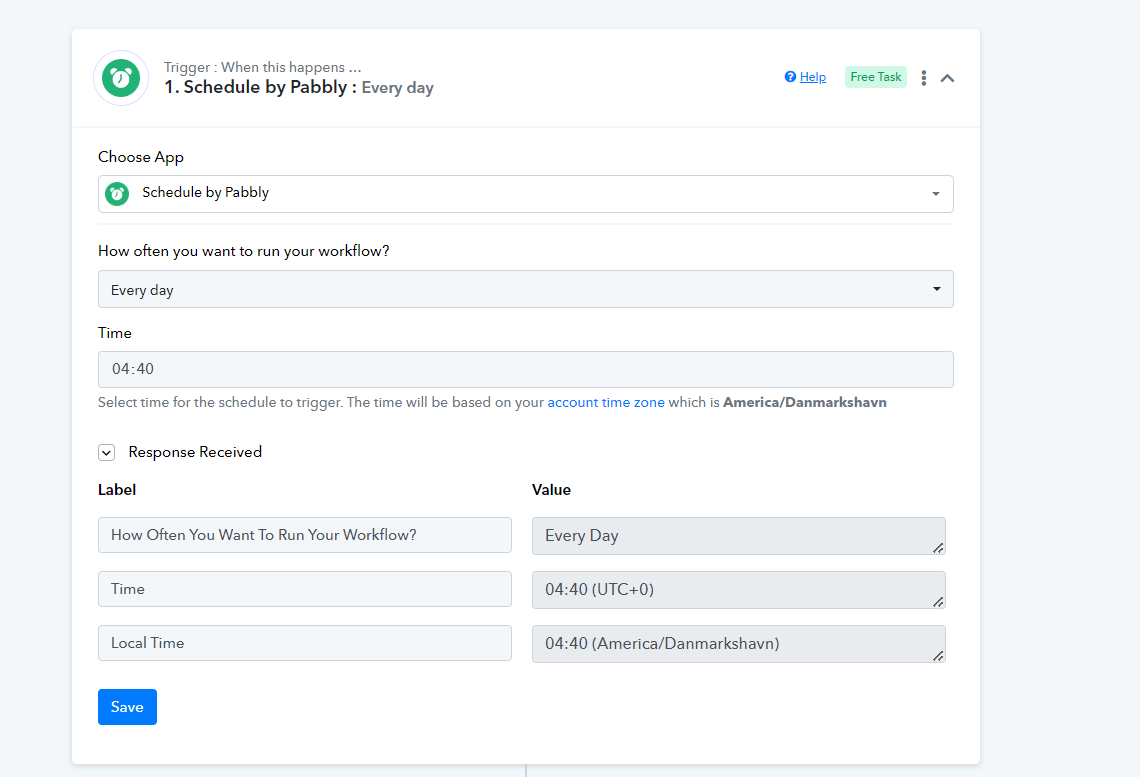This screenshot has width=1140, height=777.
Task: Open the Choose App dropdown
Action: click(526, 194)
